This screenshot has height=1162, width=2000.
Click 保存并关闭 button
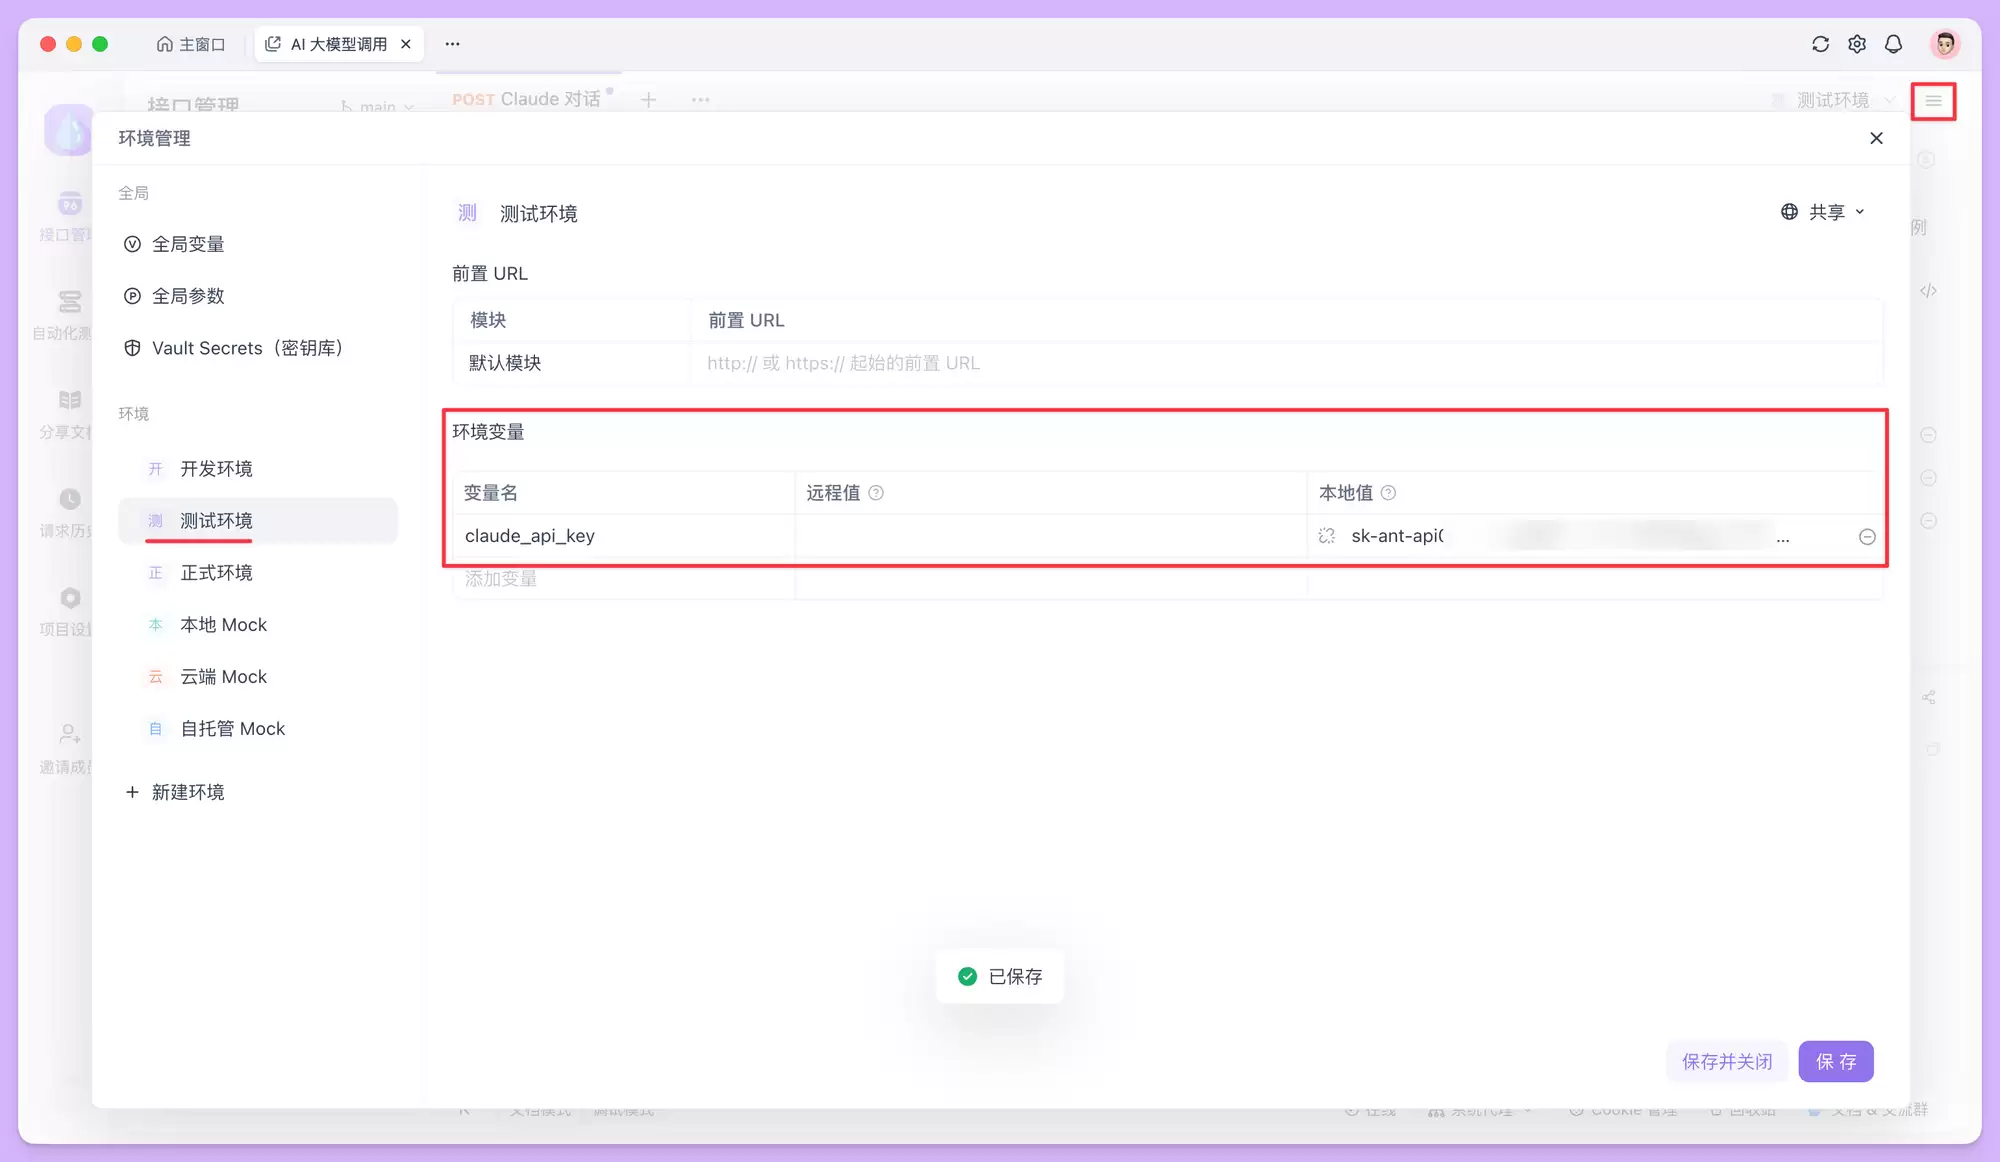pyautogui.click(x=1727, y=1061)
